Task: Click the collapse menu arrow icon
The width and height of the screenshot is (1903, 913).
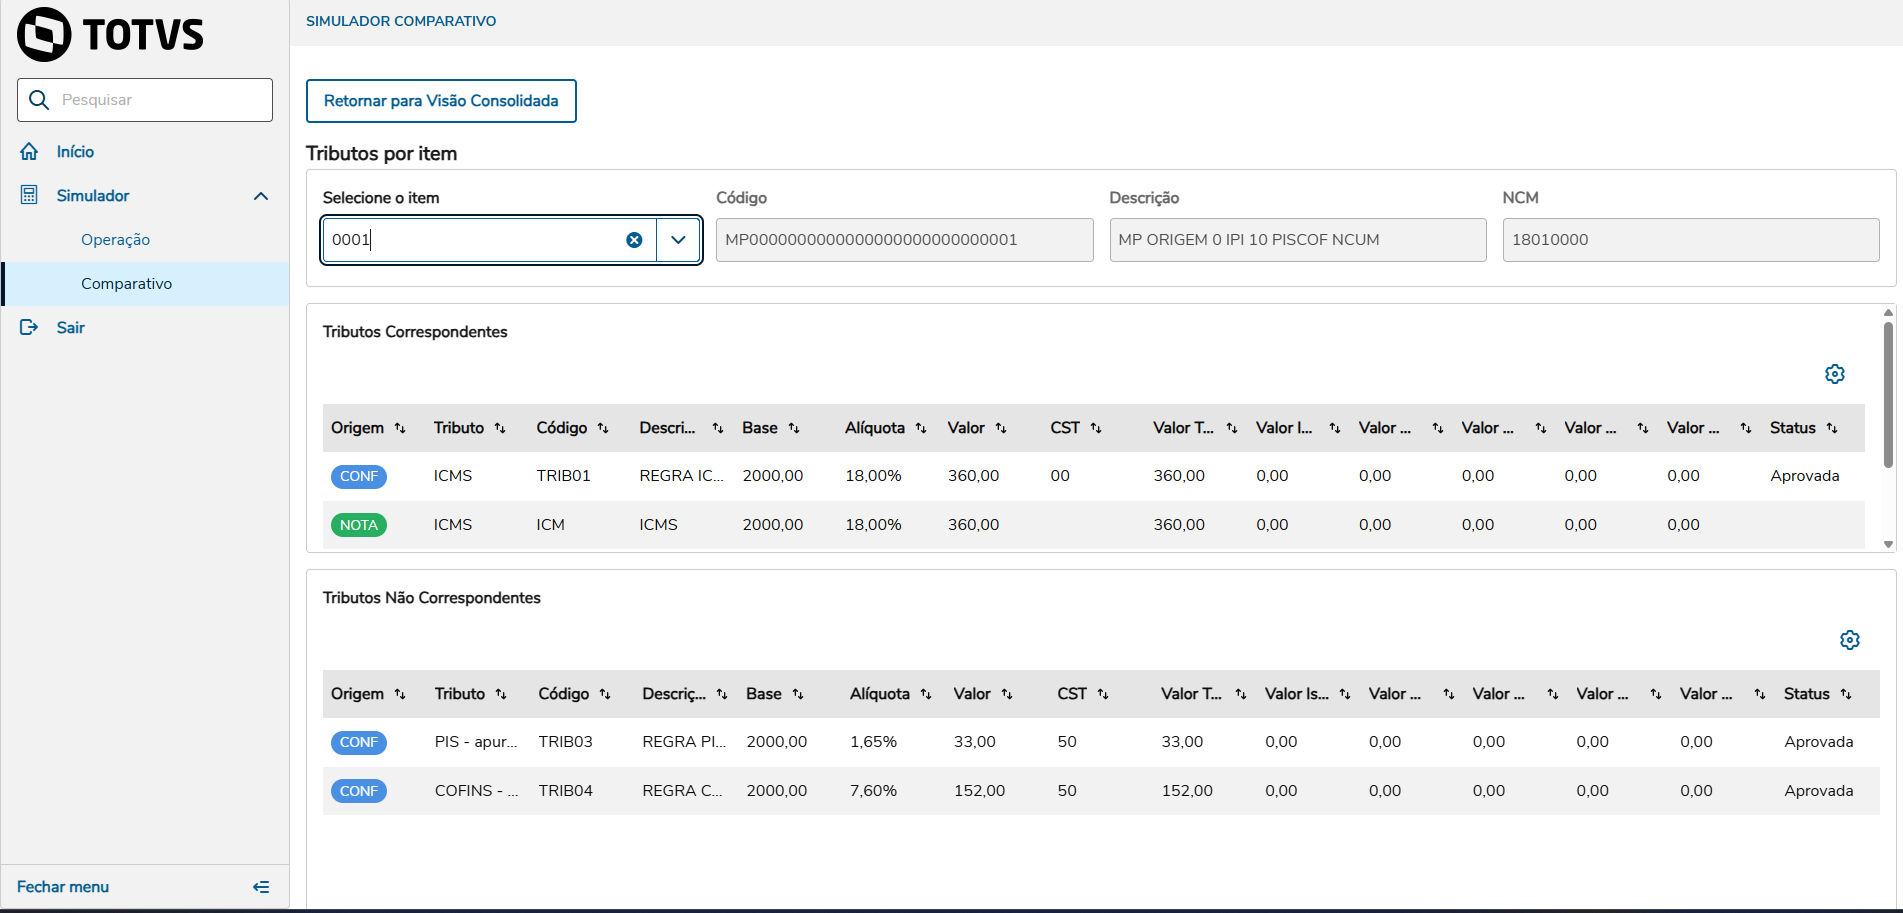Action: point(261,887)
